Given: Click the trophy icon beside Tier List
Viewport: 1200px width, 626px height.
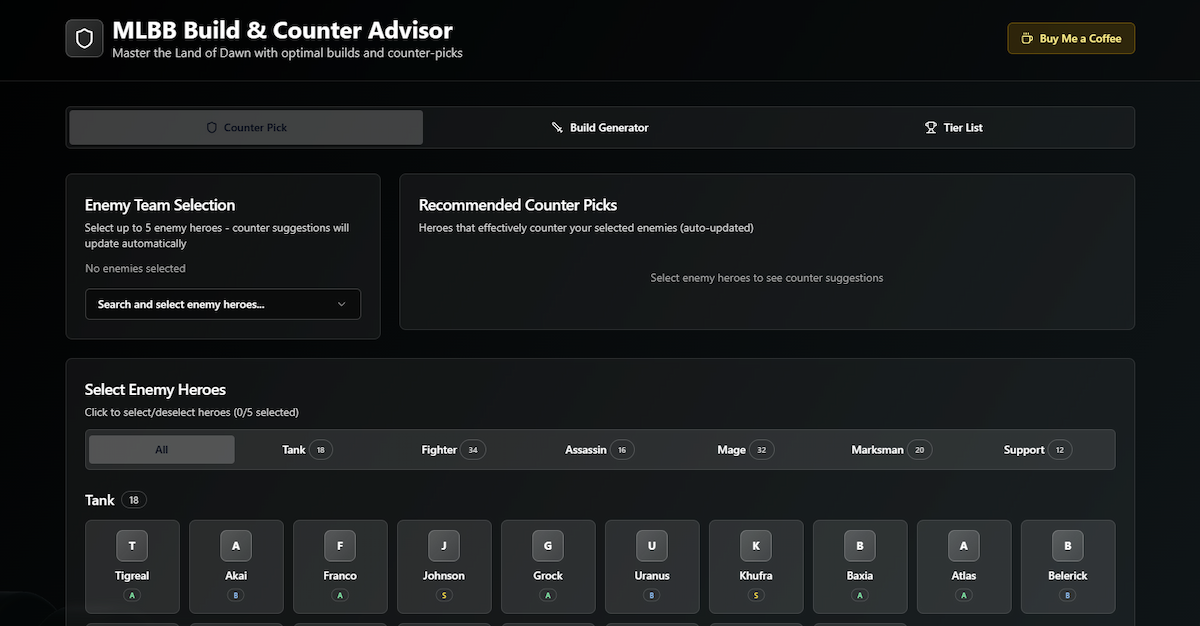Looking at the screenshot, I should click(x=930, y=128).
